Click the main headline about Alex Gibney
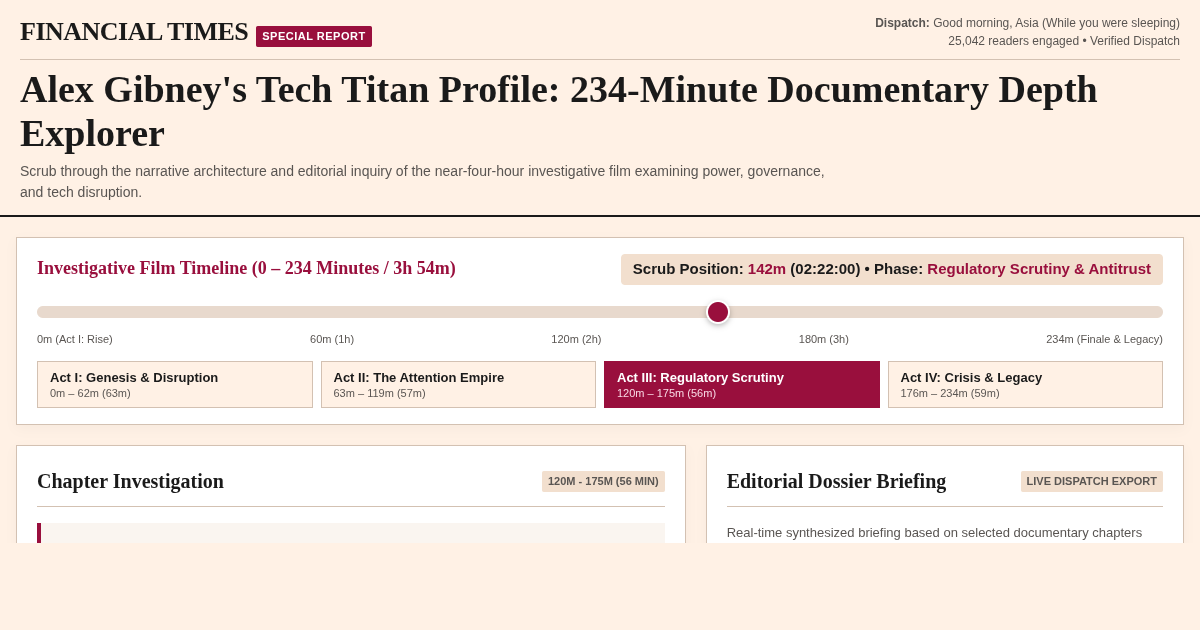1200x630 pixels. click(559, 111)
